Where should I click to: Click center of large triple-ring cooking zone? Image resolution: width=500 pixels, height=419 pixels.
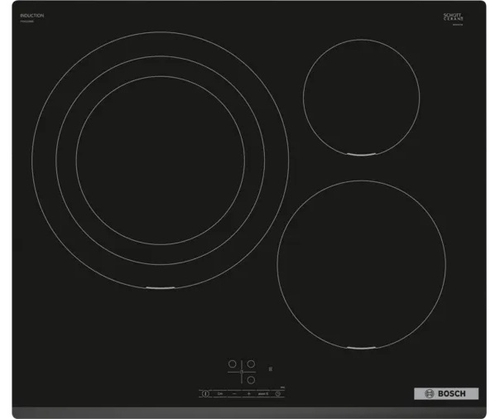tap(160, 160)
